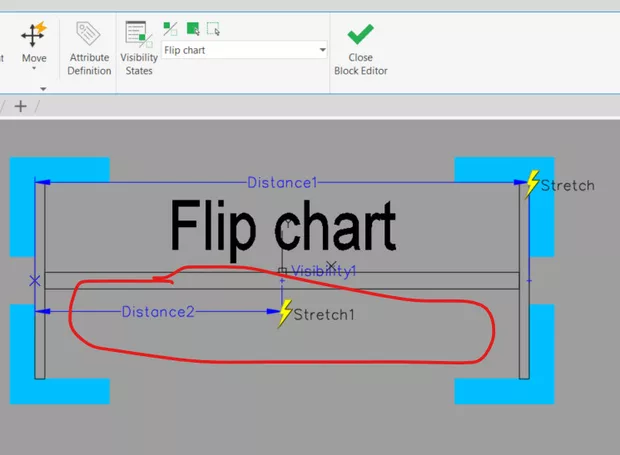Click the Stretch action label
620x455 pixels.
point(567,185)
